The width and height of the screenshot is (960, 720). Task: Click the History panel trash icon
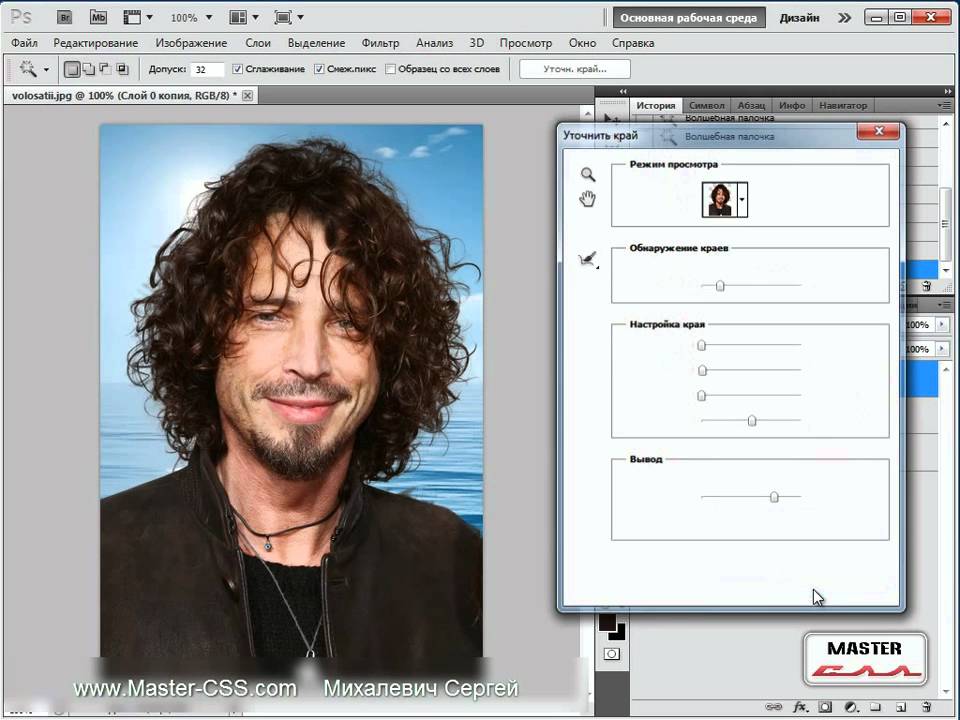tap(926, 286)
